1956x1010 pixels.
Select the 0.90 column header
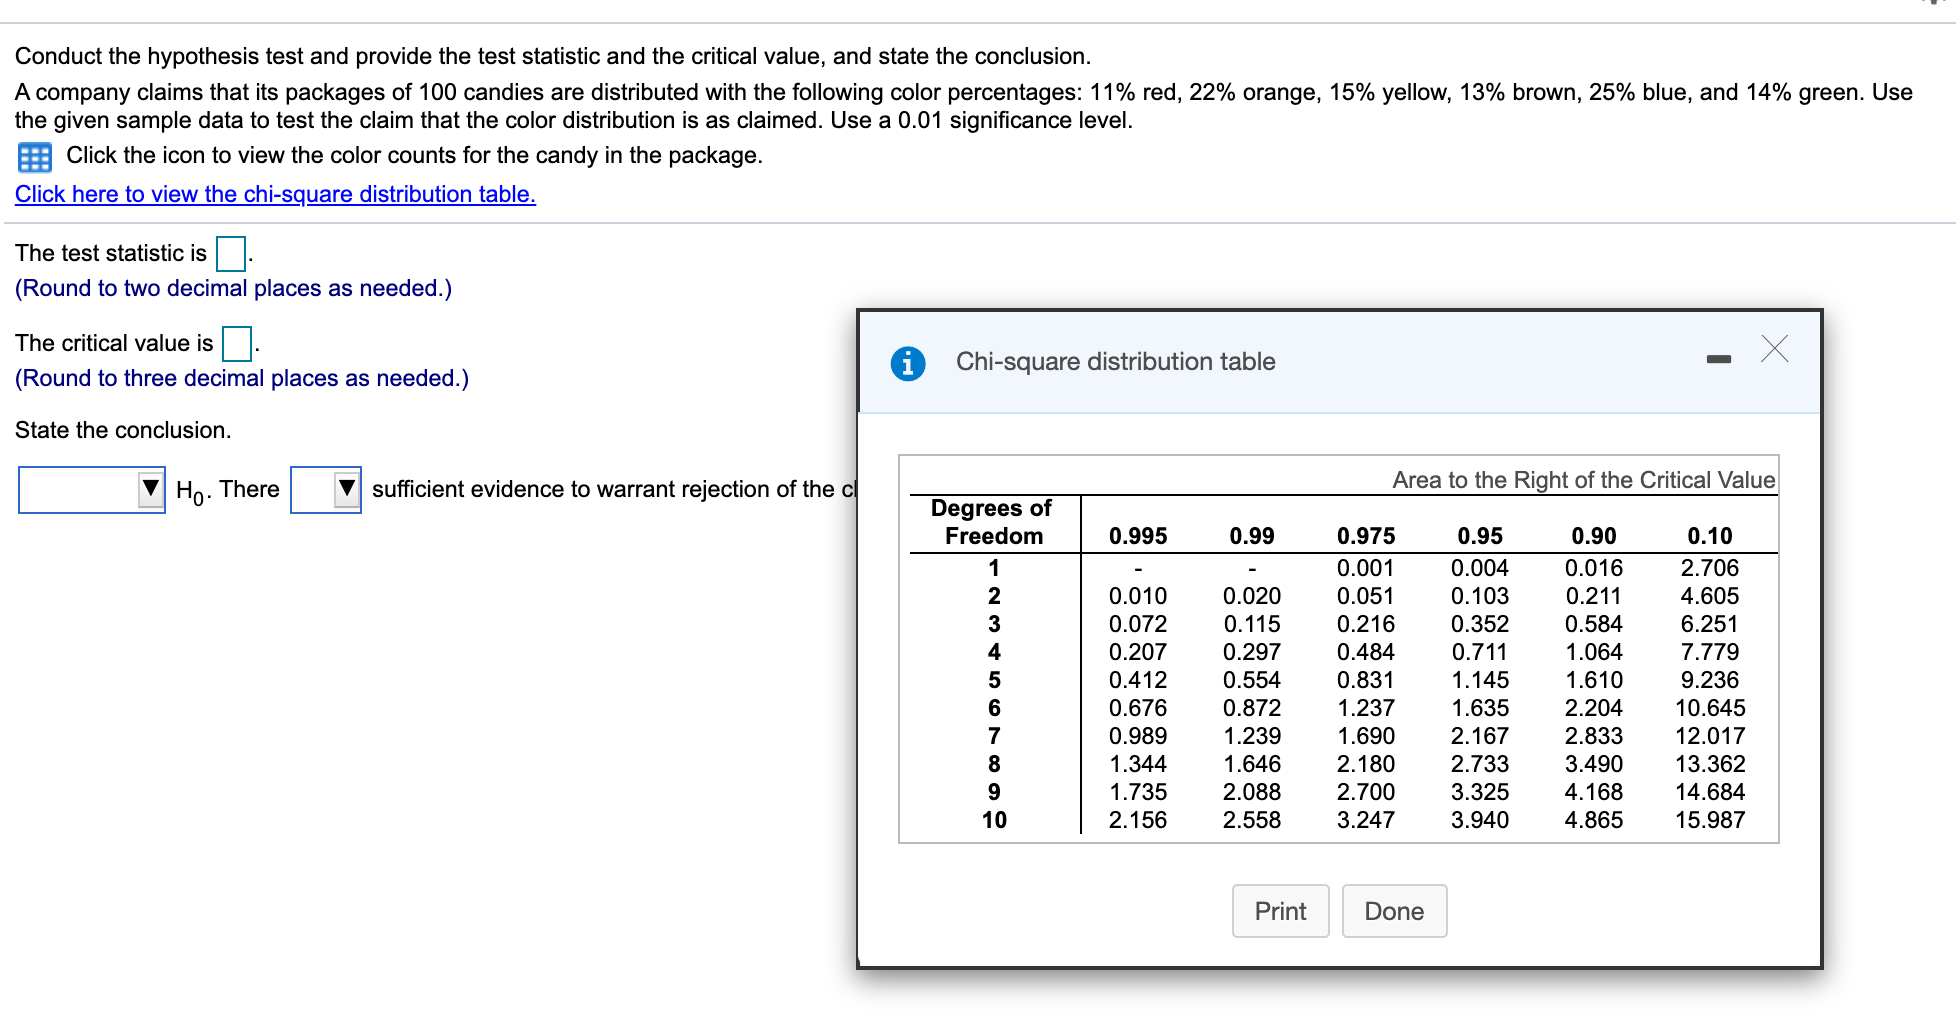click(x=1594, y=536)
